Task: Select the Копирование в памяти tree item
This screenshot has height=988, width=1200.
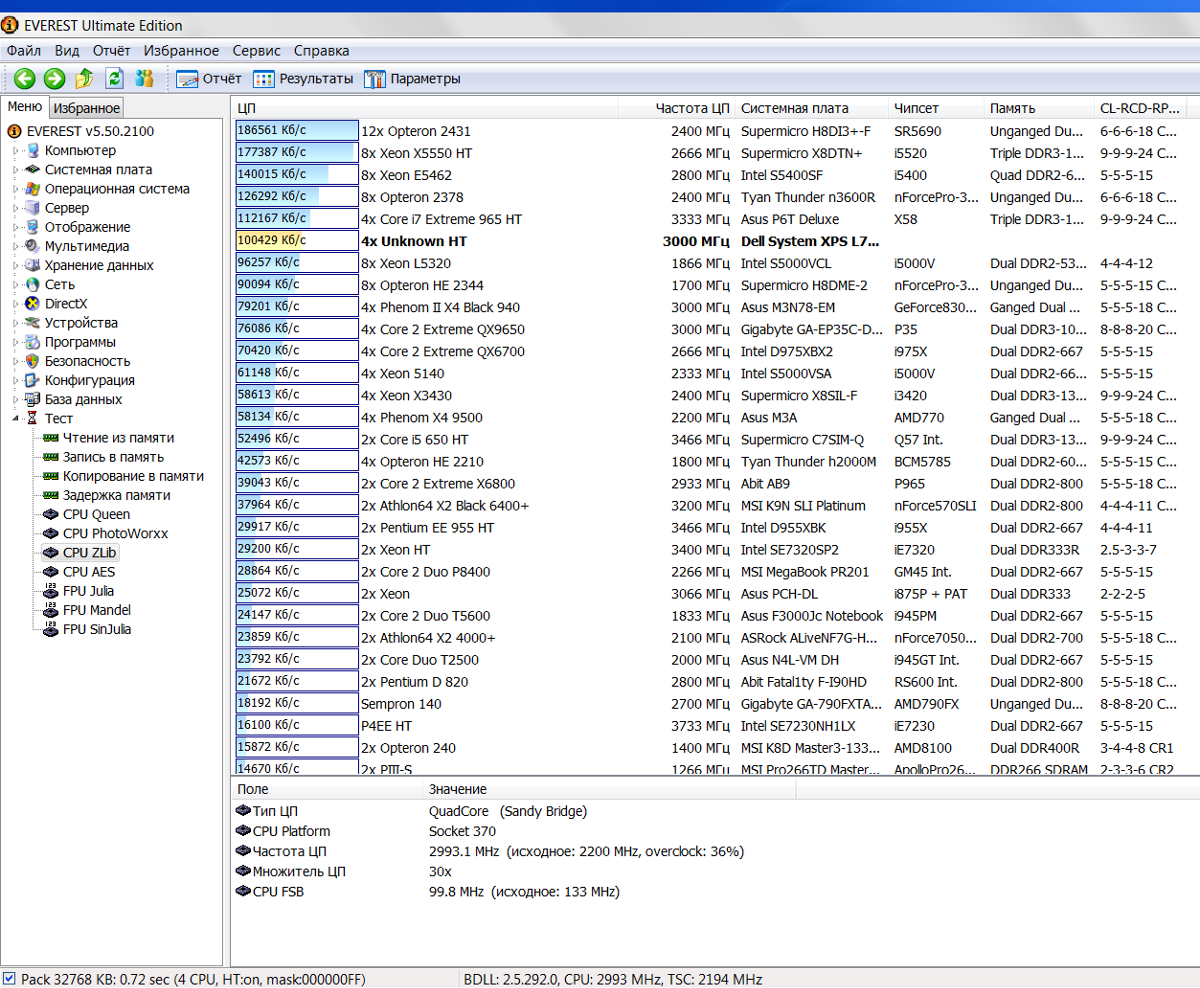Action: (133, 476)
